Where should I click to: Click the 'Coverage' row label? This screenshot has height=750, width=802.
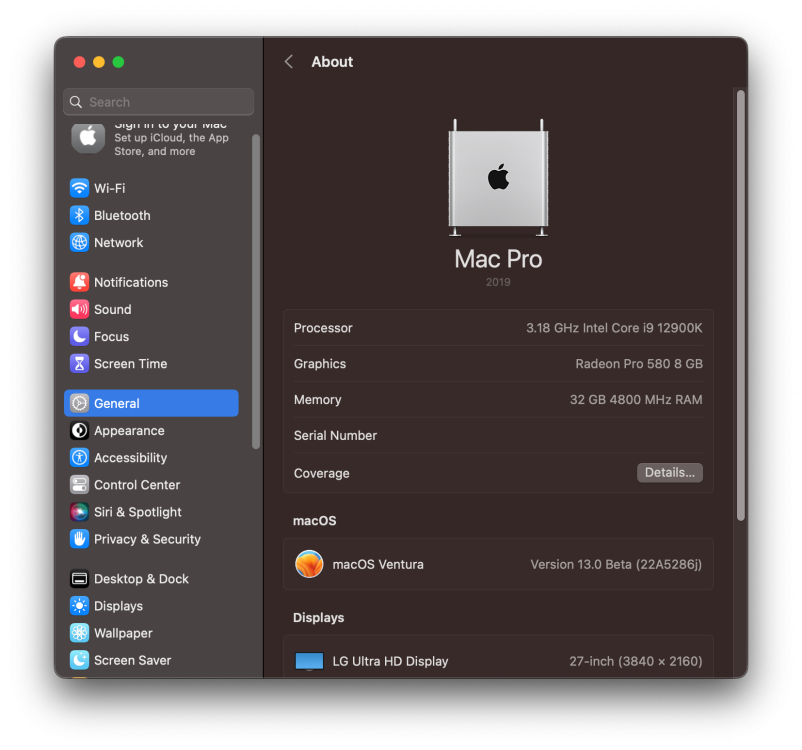[x=321, y=473]
